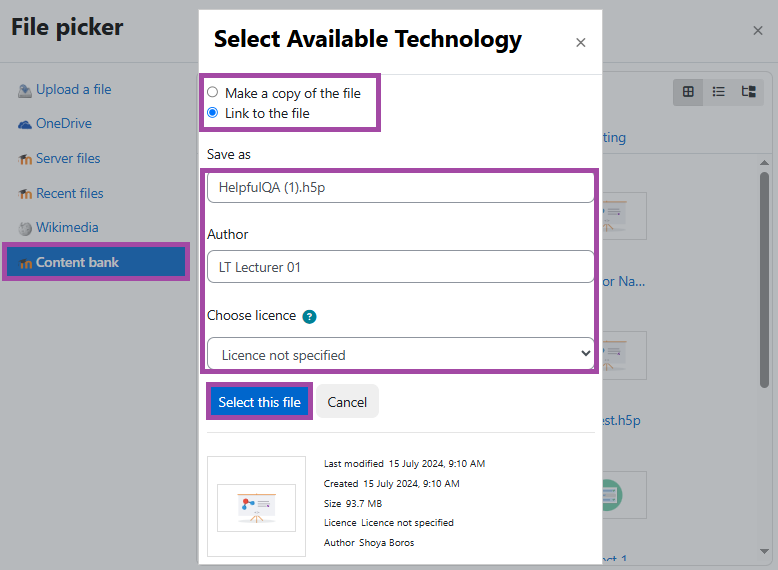778x570 pixels.
Task: Click 'Created 15 July 2024' text
Action: 391,484
